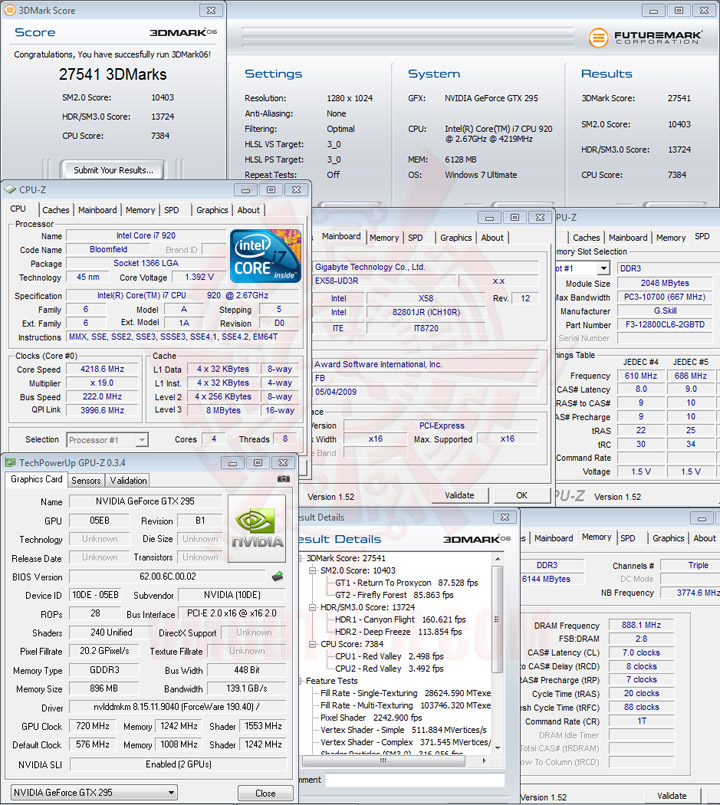Click the BIOS save chip icon in GPU-Z
The image size is (720, 805).
click(x=278, y=576)
